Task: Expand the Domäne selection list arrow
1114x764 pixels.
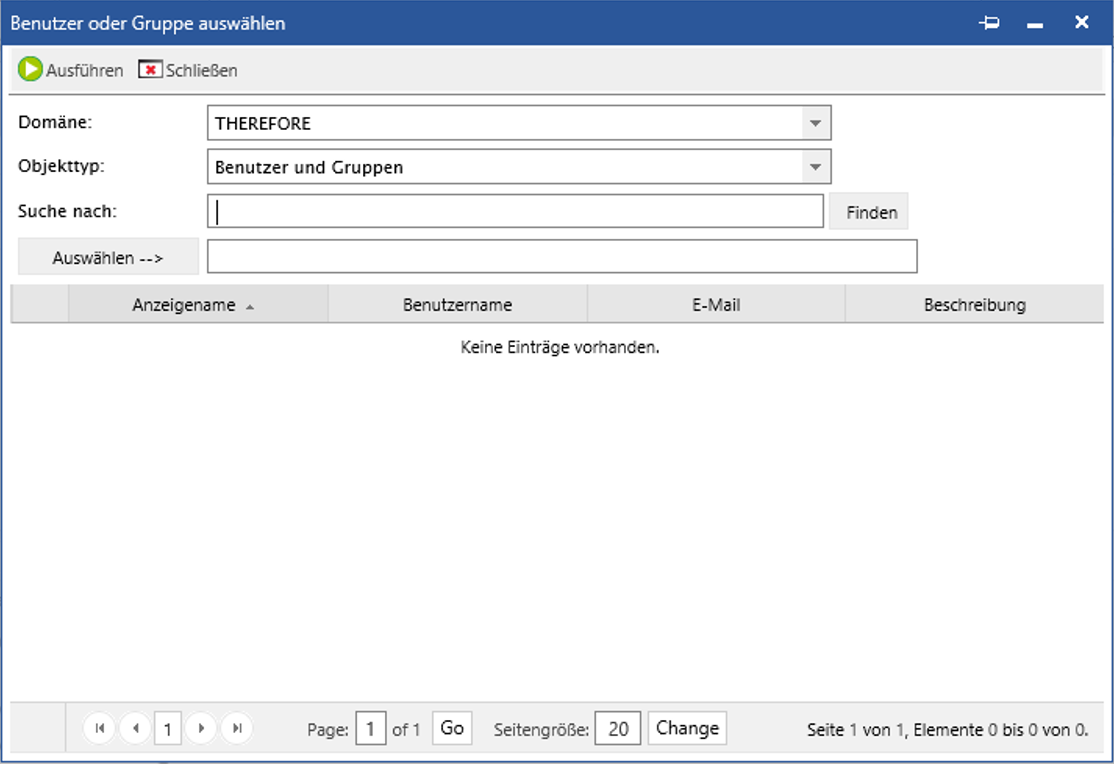Action: click(818, 122)
